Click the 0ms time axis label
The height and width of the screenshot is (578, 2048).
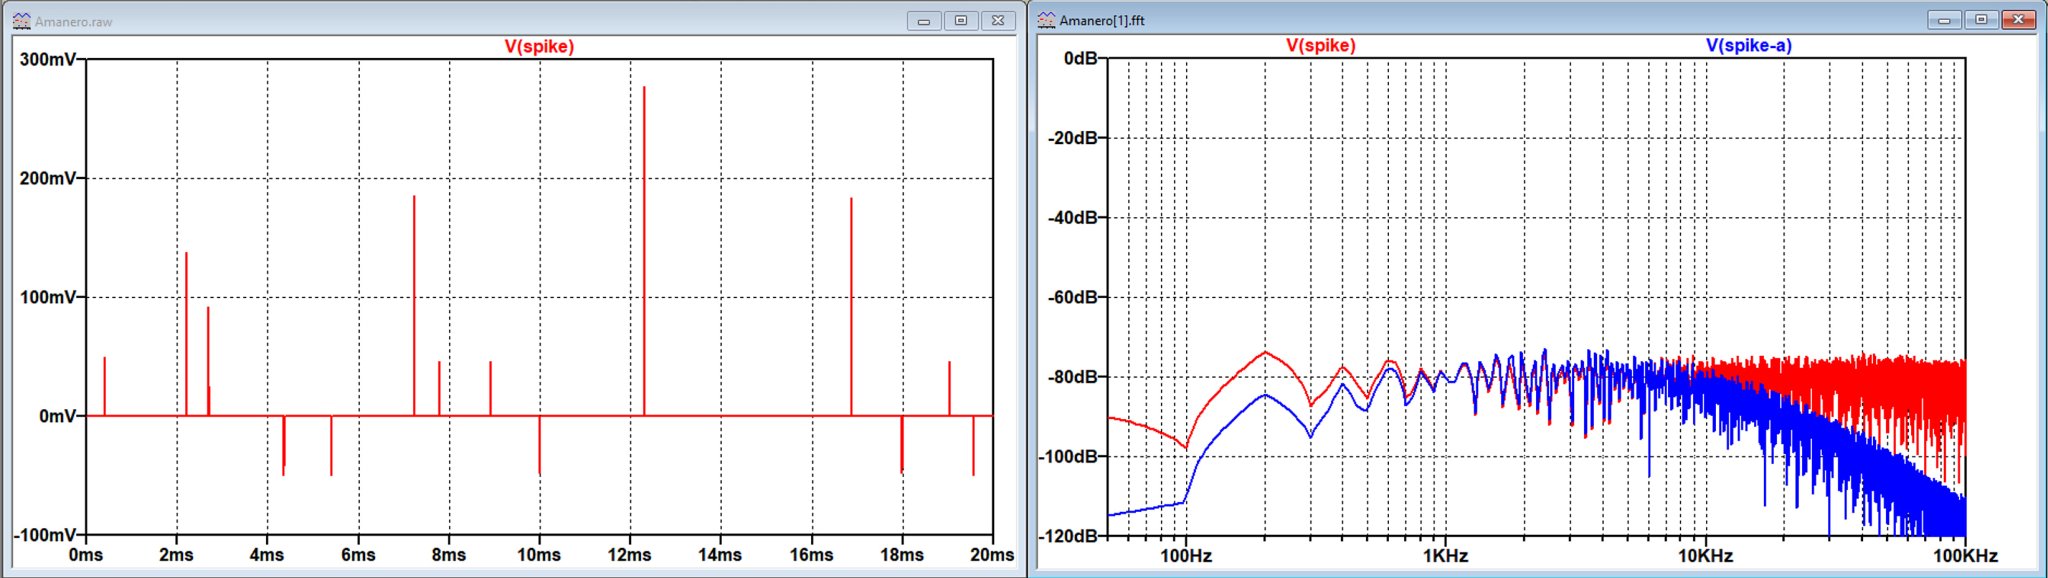pos(86,555)
